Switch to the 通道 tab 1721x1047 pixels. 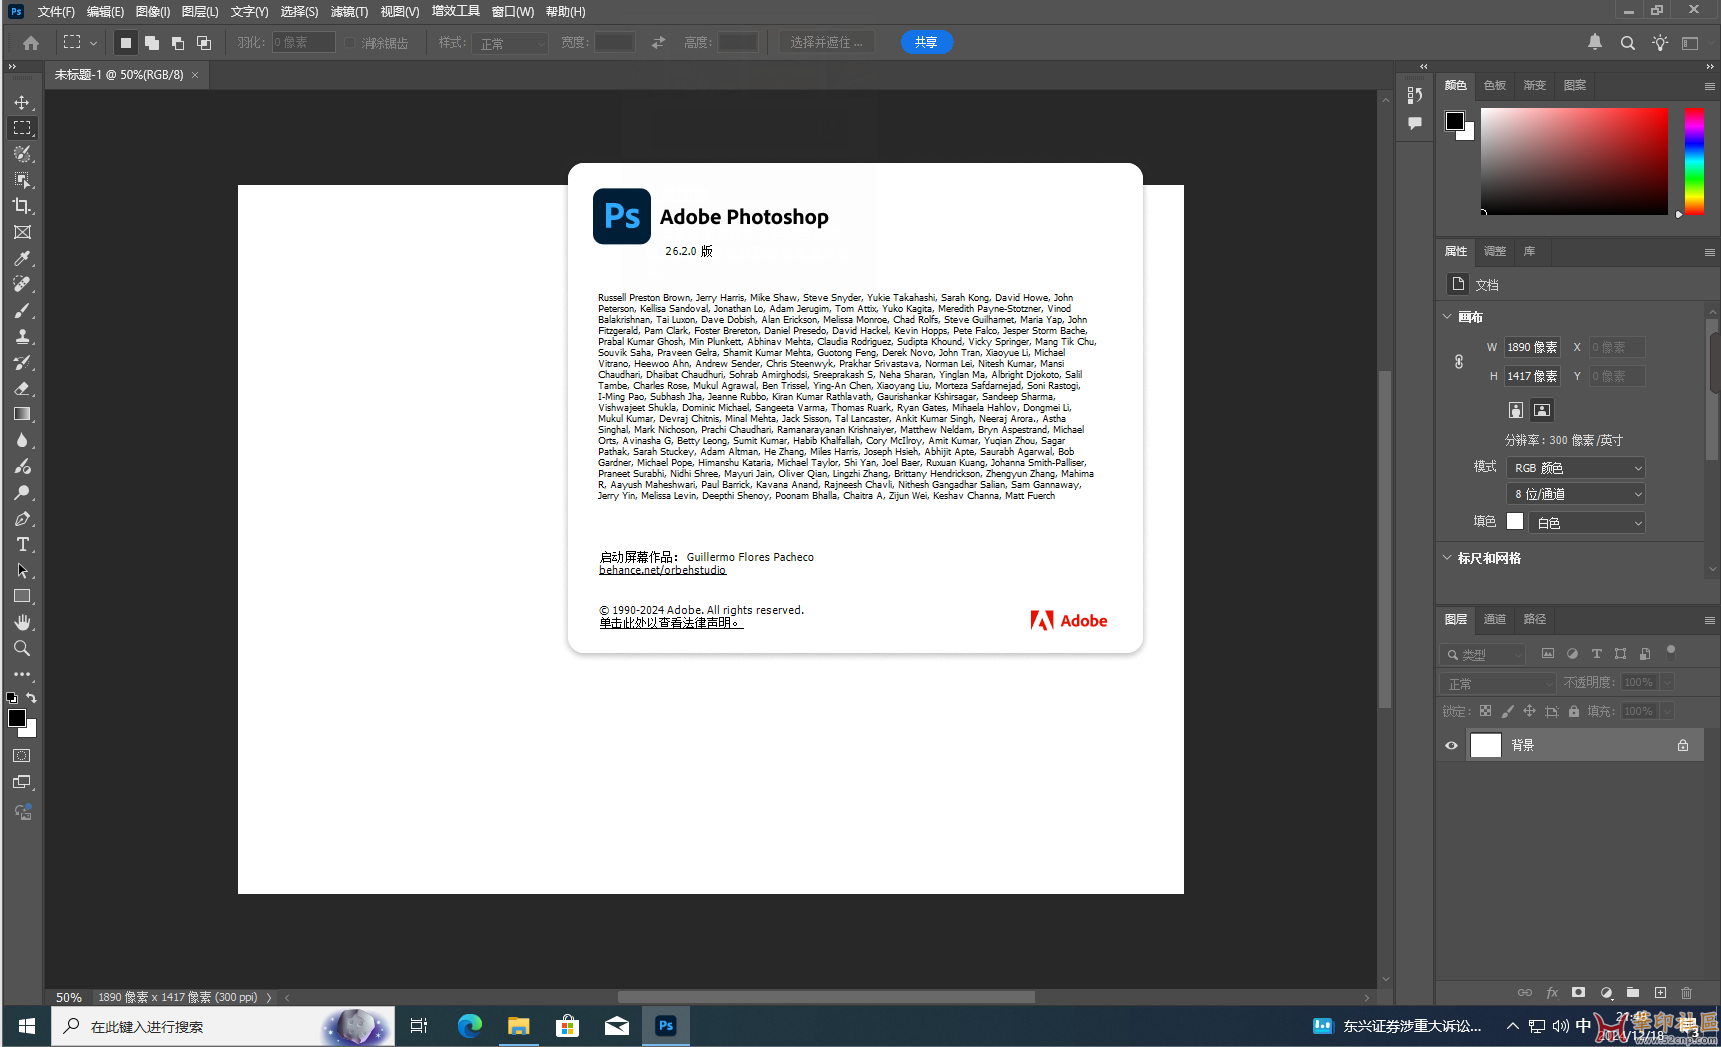[1495, 619]
